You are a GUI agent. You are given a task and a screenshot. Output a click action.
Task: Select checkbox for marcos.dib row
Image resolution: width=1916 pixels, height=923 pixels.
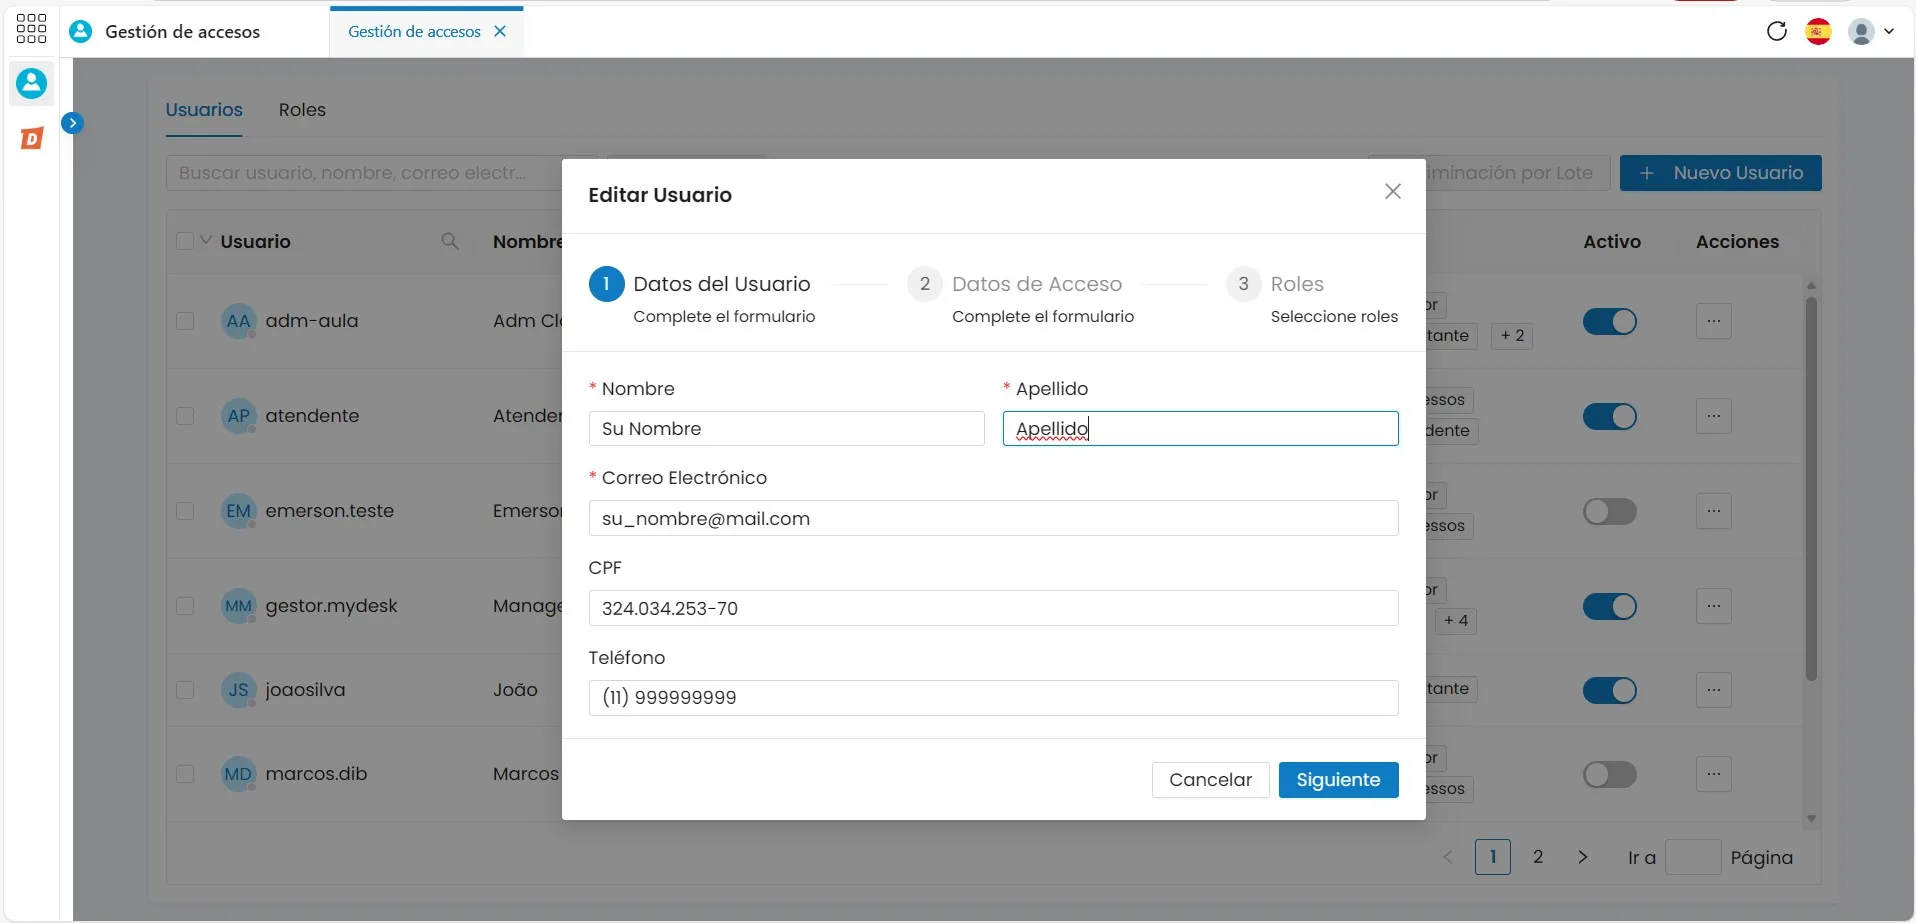tap(185, 774)
